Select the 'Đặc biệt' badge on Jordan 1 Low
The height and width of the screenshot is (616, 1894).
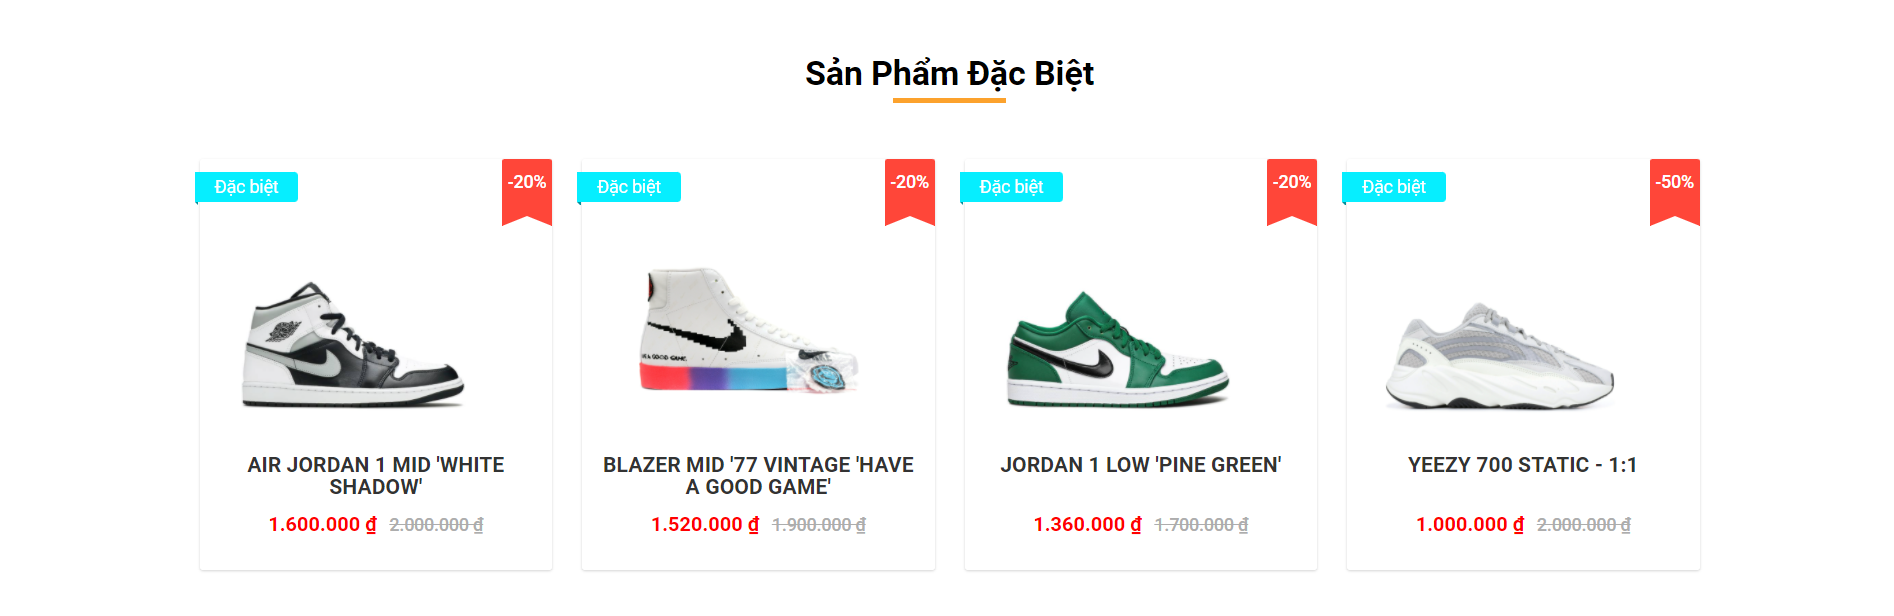[1012, 186]
